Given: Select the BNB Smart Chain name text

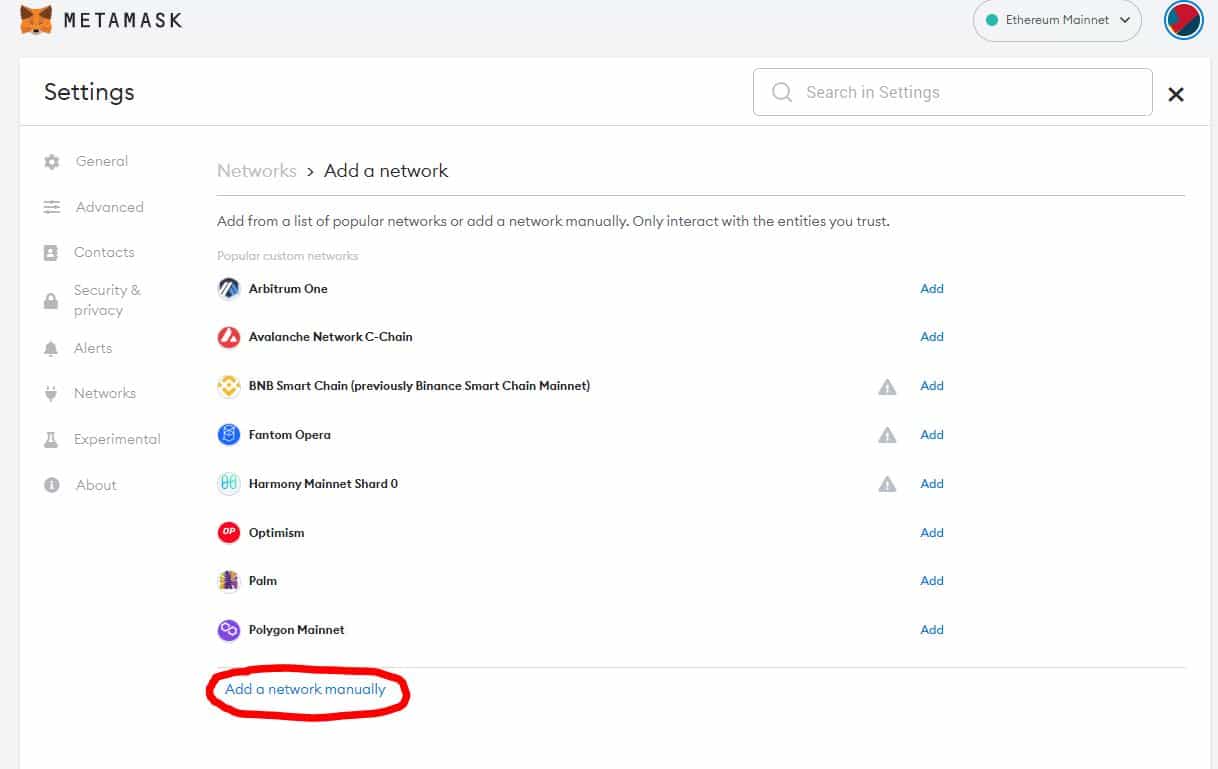Looking at the screenshot, I should coord(419,386).
